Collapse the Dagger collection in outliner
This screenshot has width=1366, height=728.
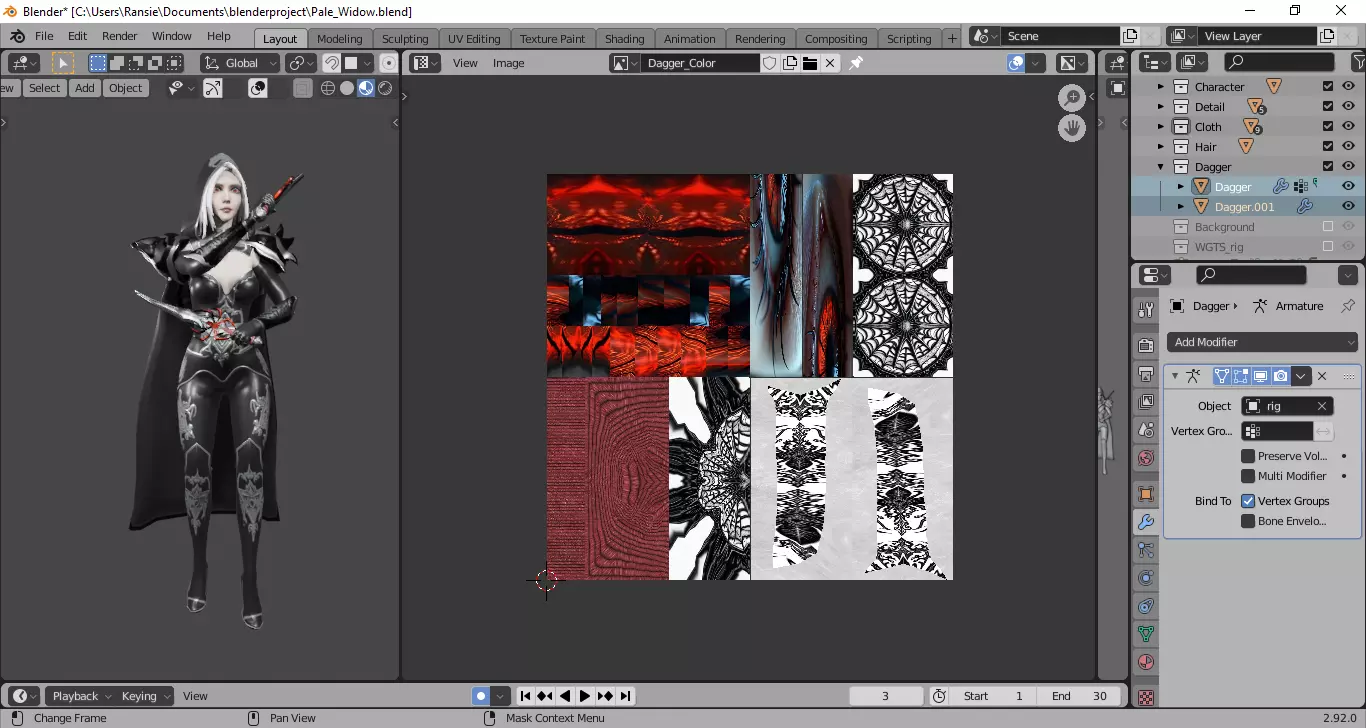tap(1161, 167)
